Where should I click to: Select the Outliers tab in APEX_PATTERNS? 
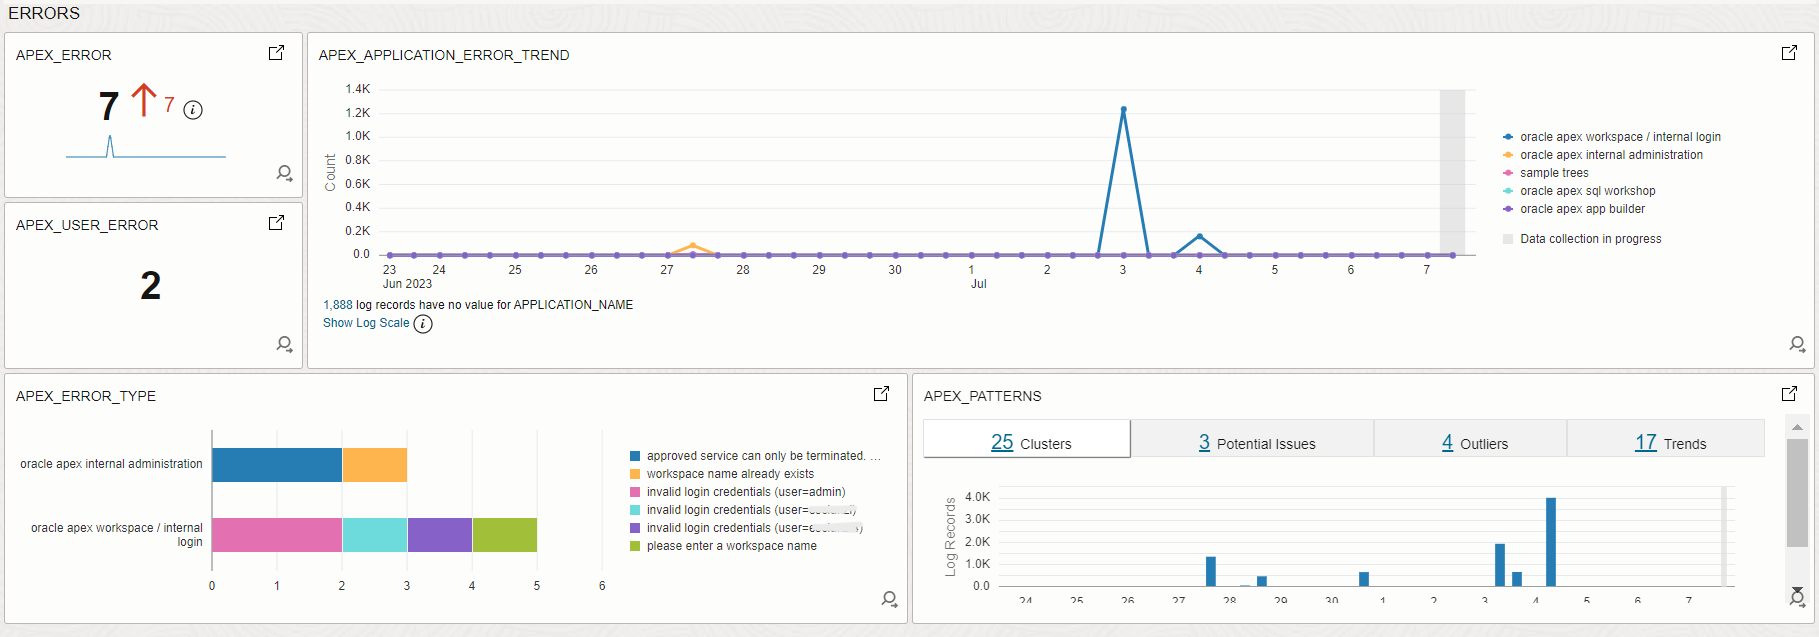point(1474,443)
